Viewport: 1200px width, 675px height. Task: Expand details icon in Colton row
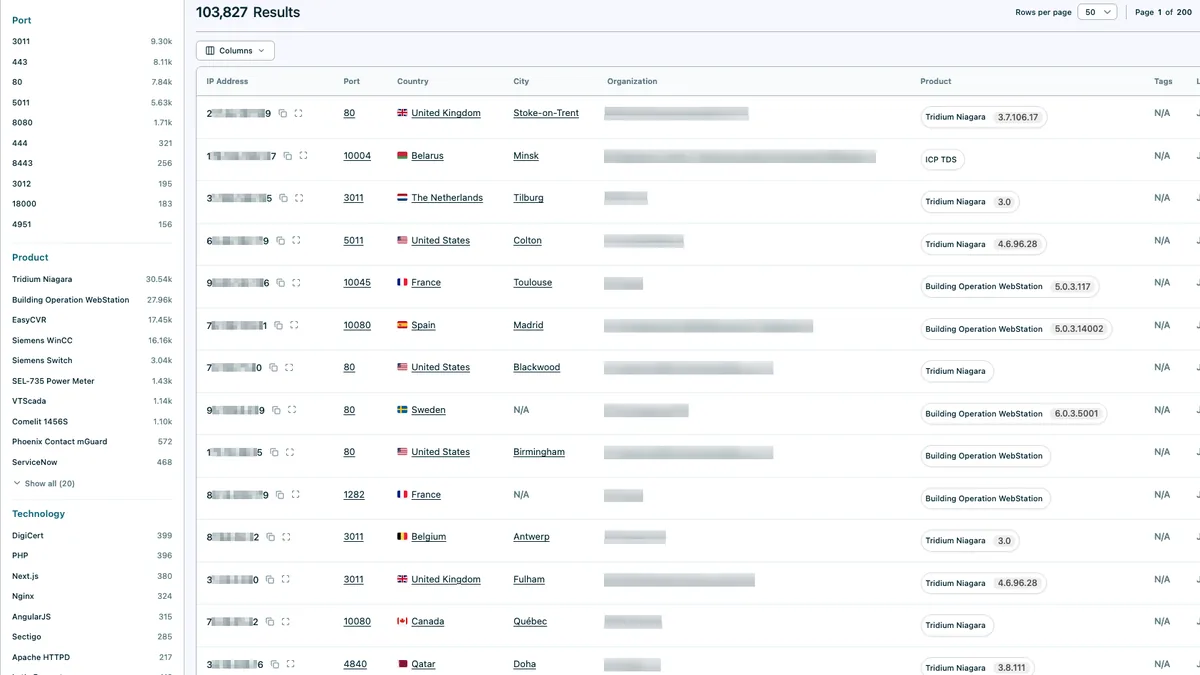click(296, 241)
